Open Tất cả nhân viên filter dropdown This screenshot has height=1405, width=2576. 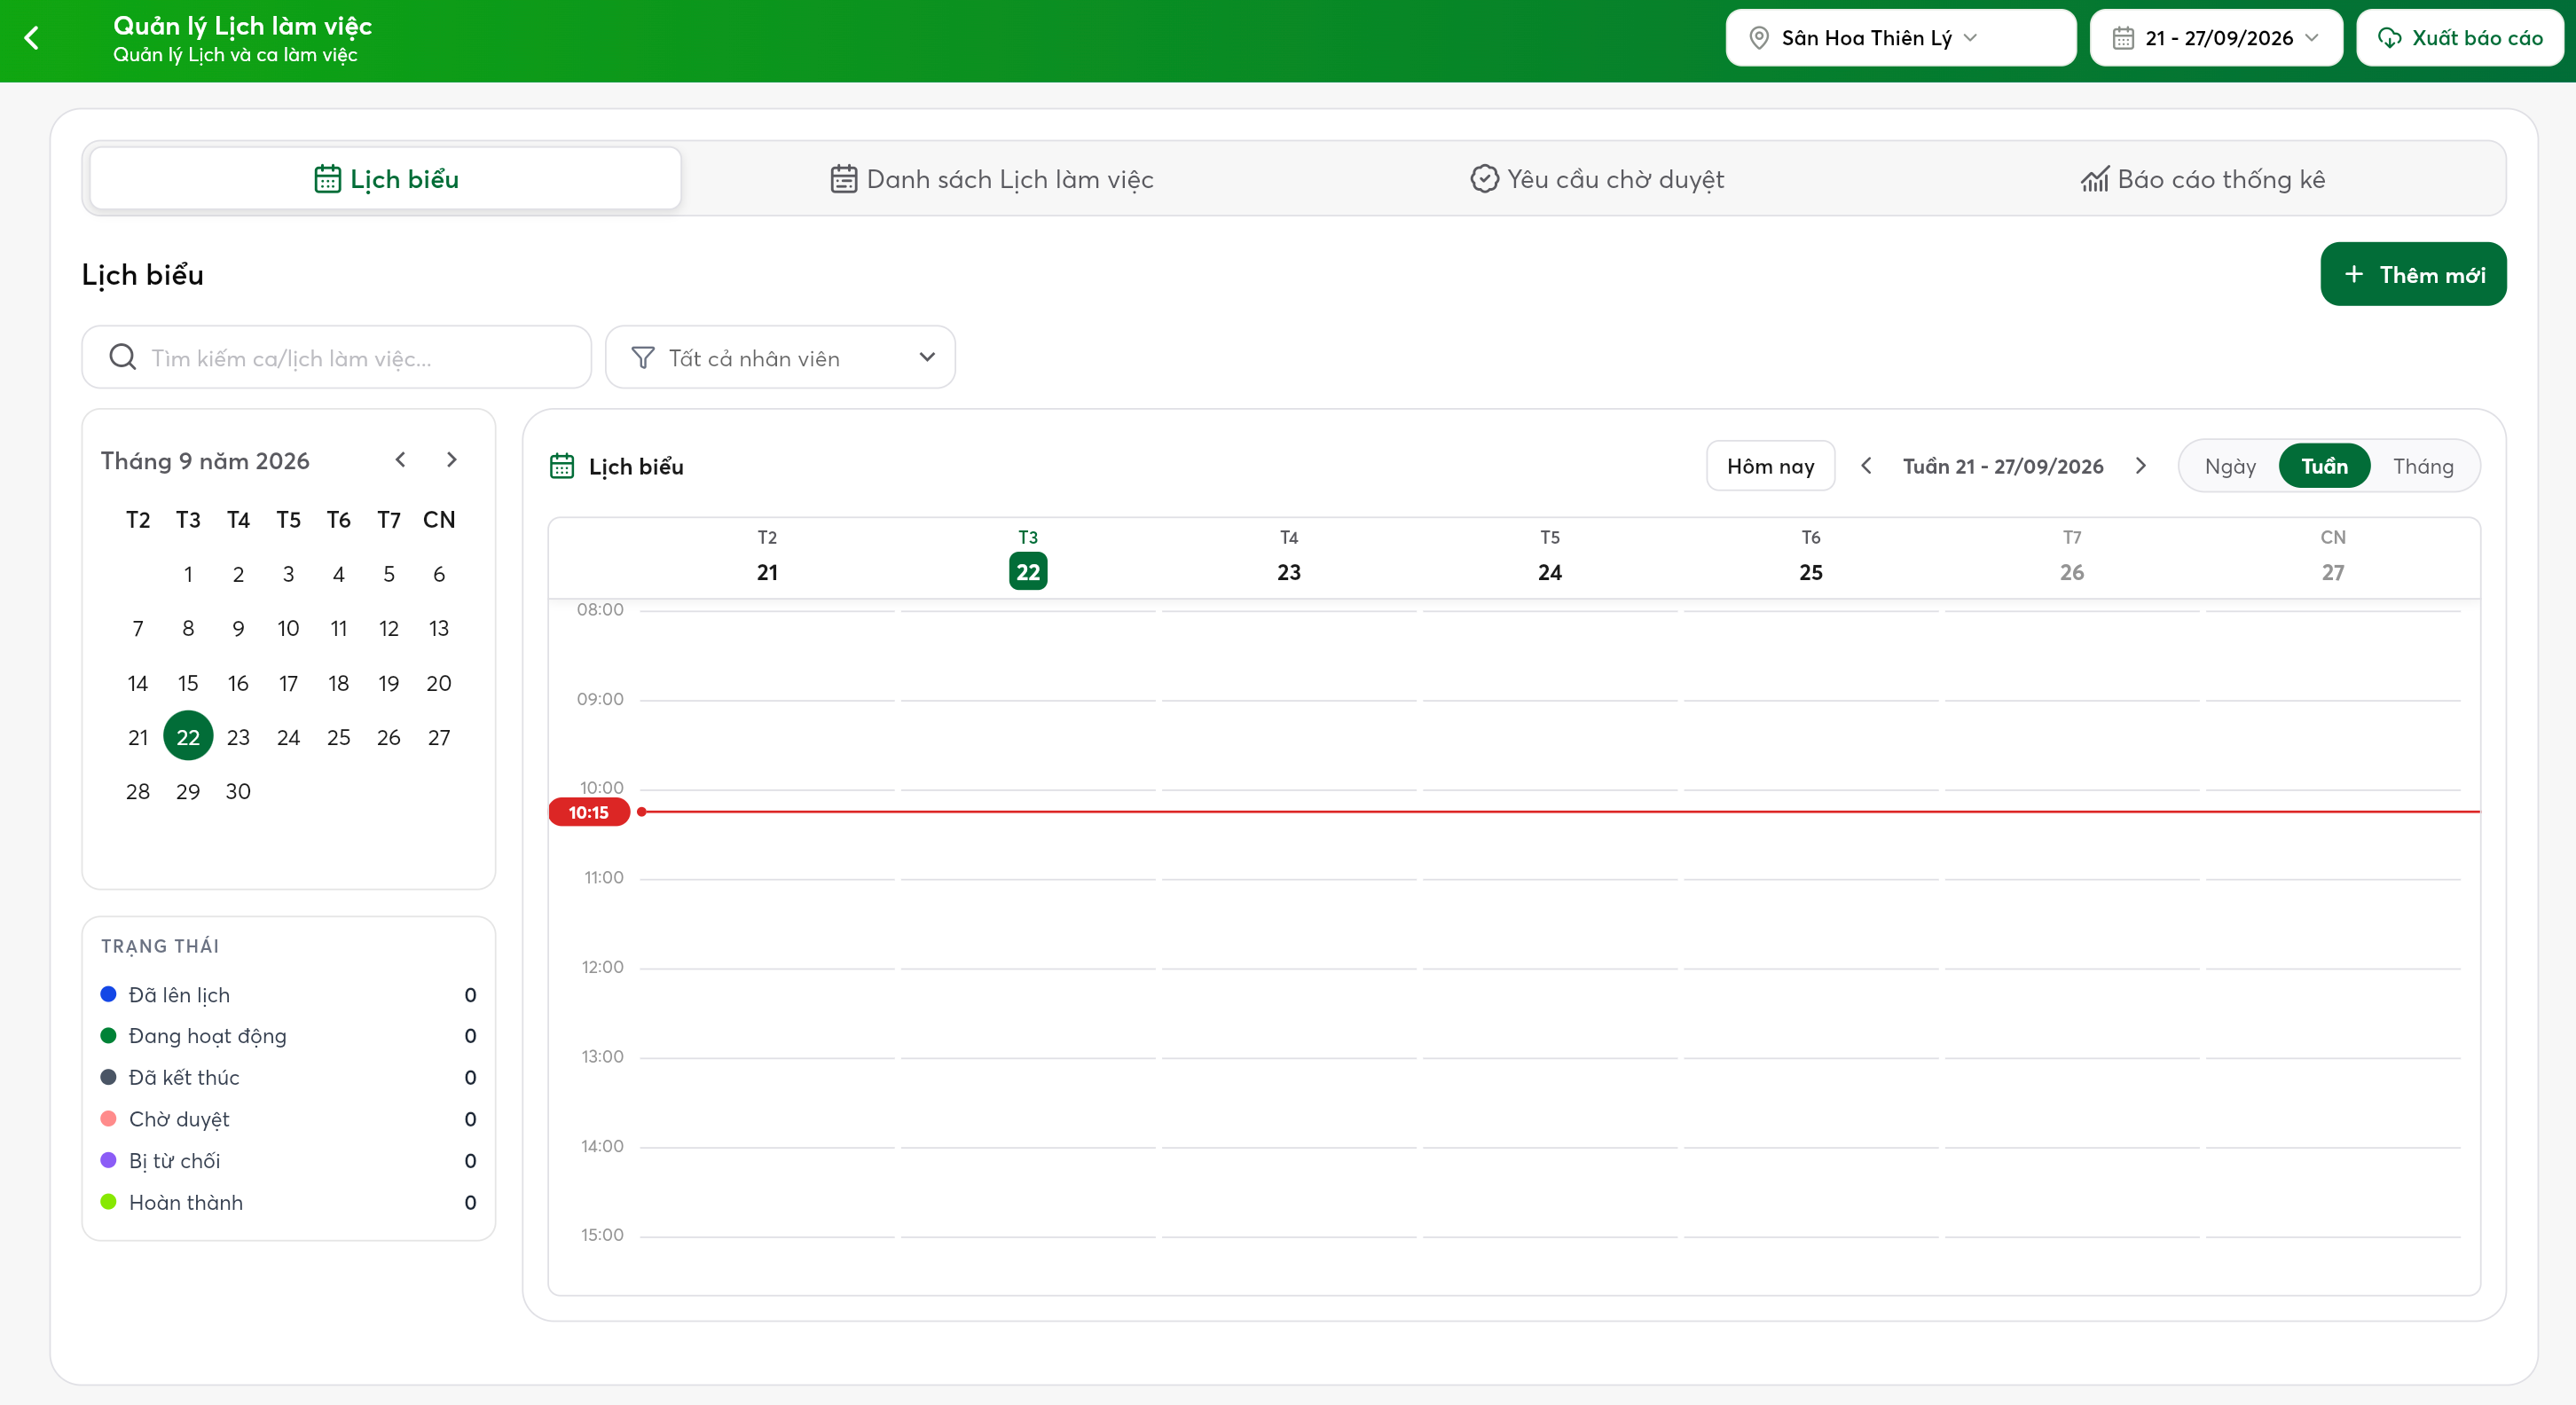(x=780, y=357)
